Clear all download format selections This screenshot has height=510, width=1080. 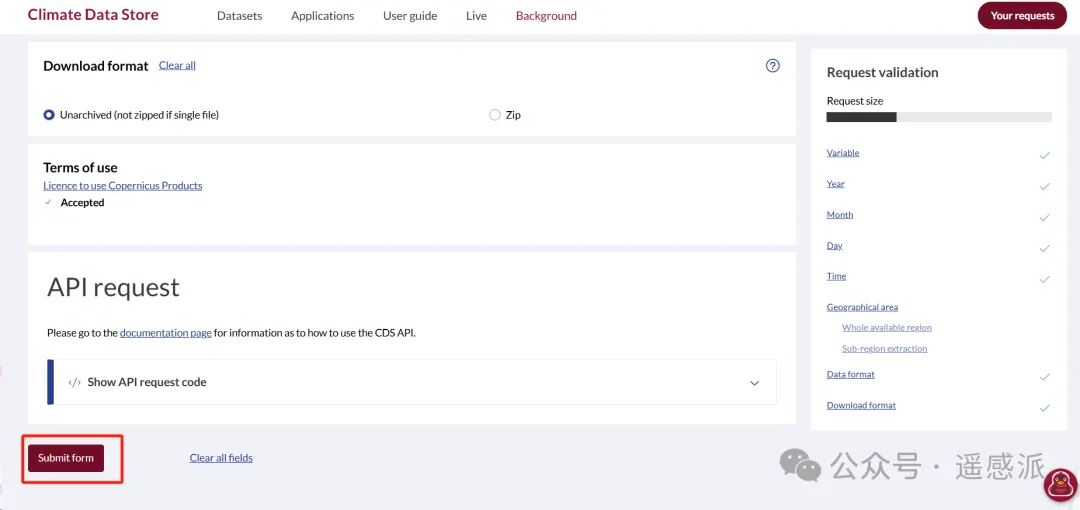coord(177,65)
